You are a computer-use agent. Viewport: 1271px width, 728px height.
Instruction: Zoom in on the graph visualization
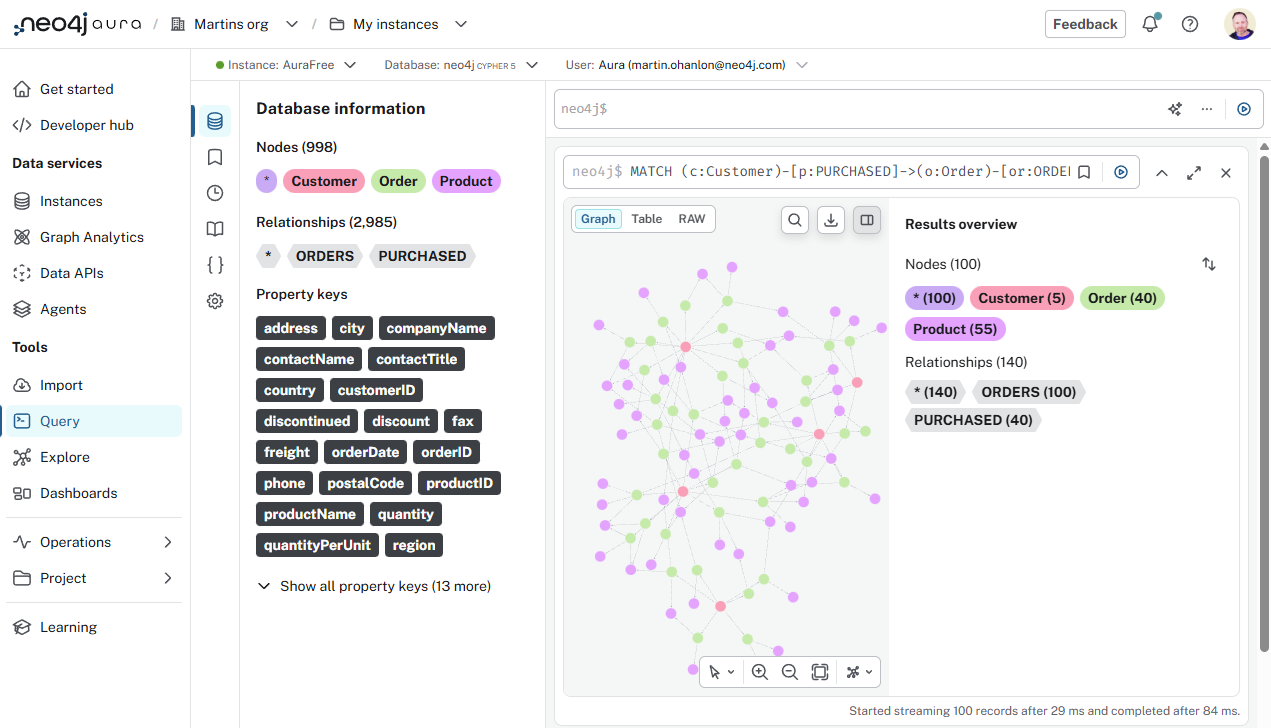click(x=760, y=671)
